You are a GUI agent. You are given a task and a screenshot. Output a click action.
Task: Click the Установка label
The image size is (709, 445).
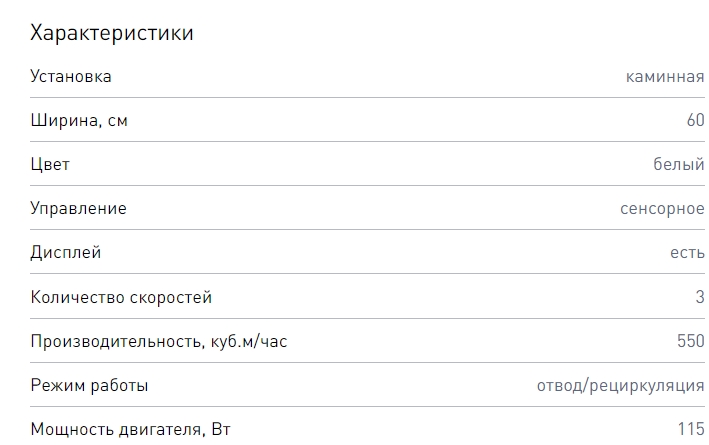pyautogui.click(x=71, y=77)
